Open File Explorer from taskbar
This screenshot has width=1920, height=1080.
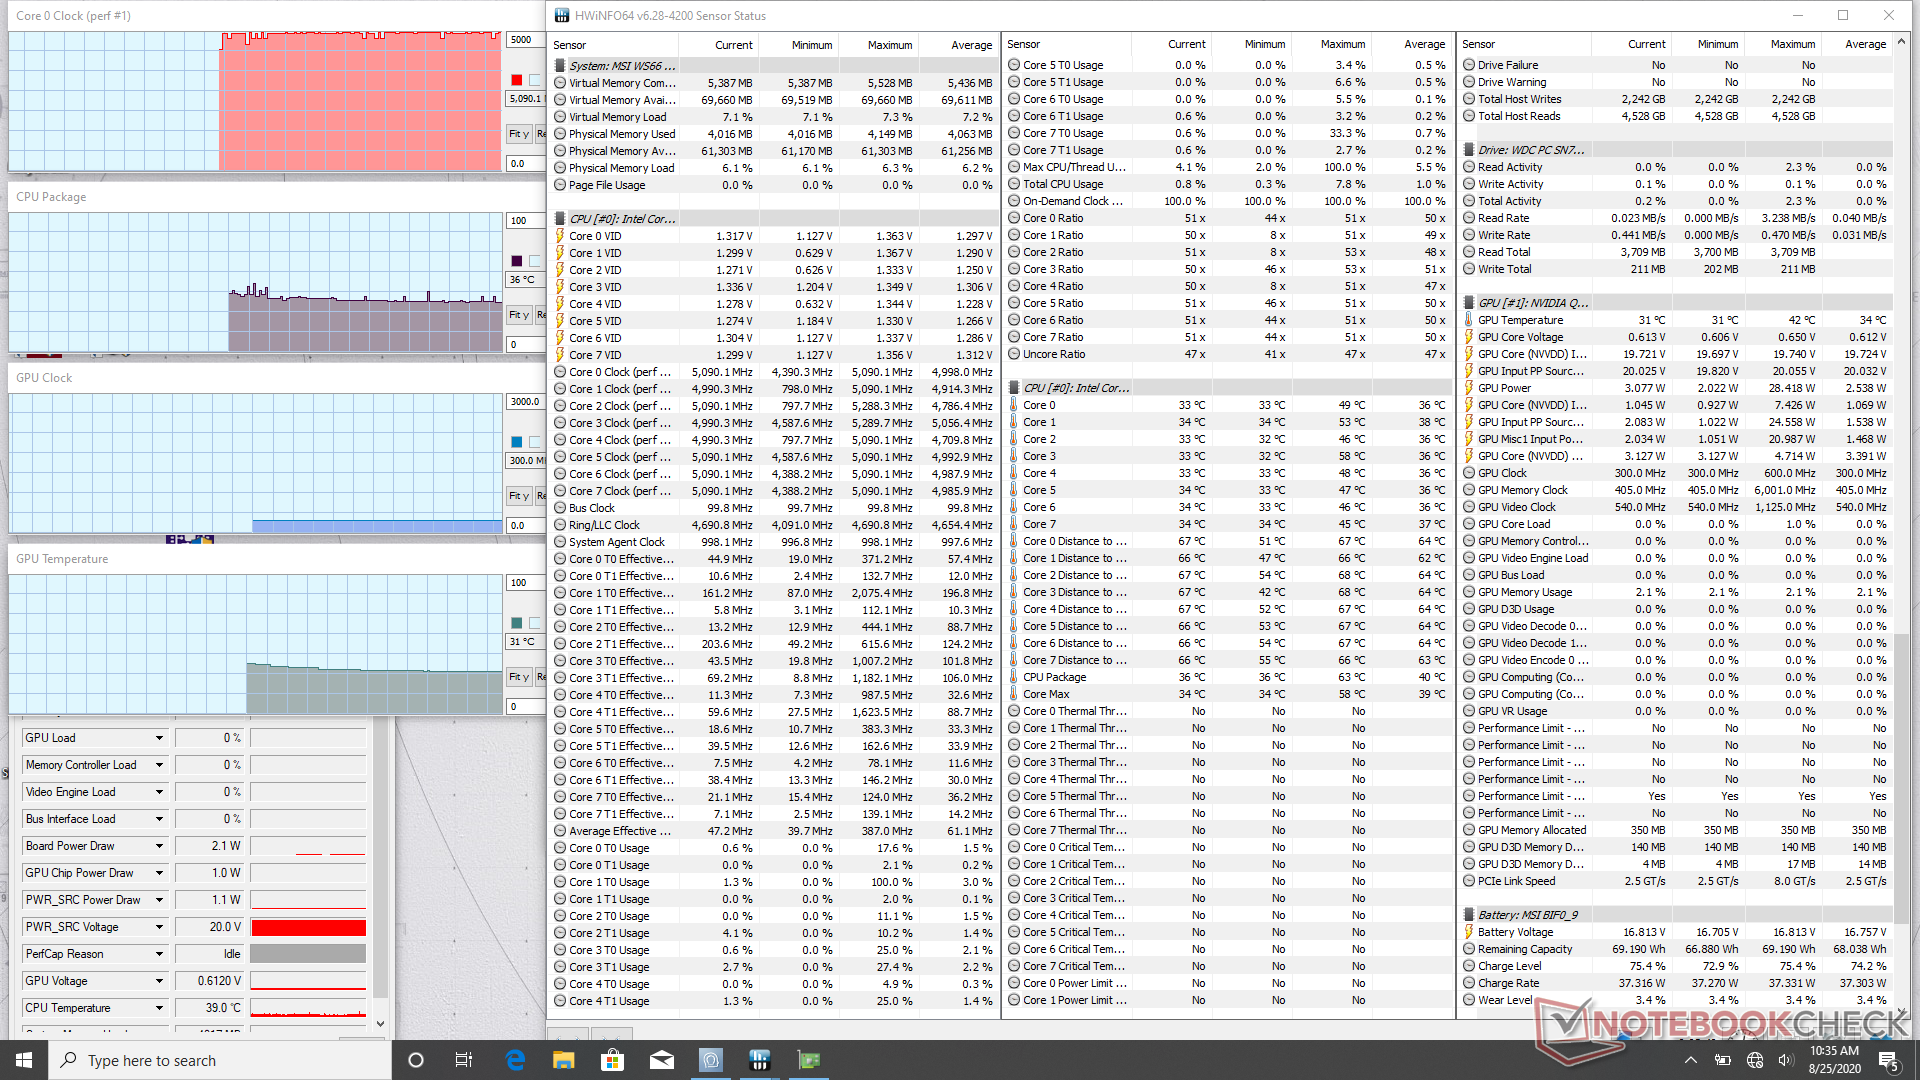click(564, 1060)
